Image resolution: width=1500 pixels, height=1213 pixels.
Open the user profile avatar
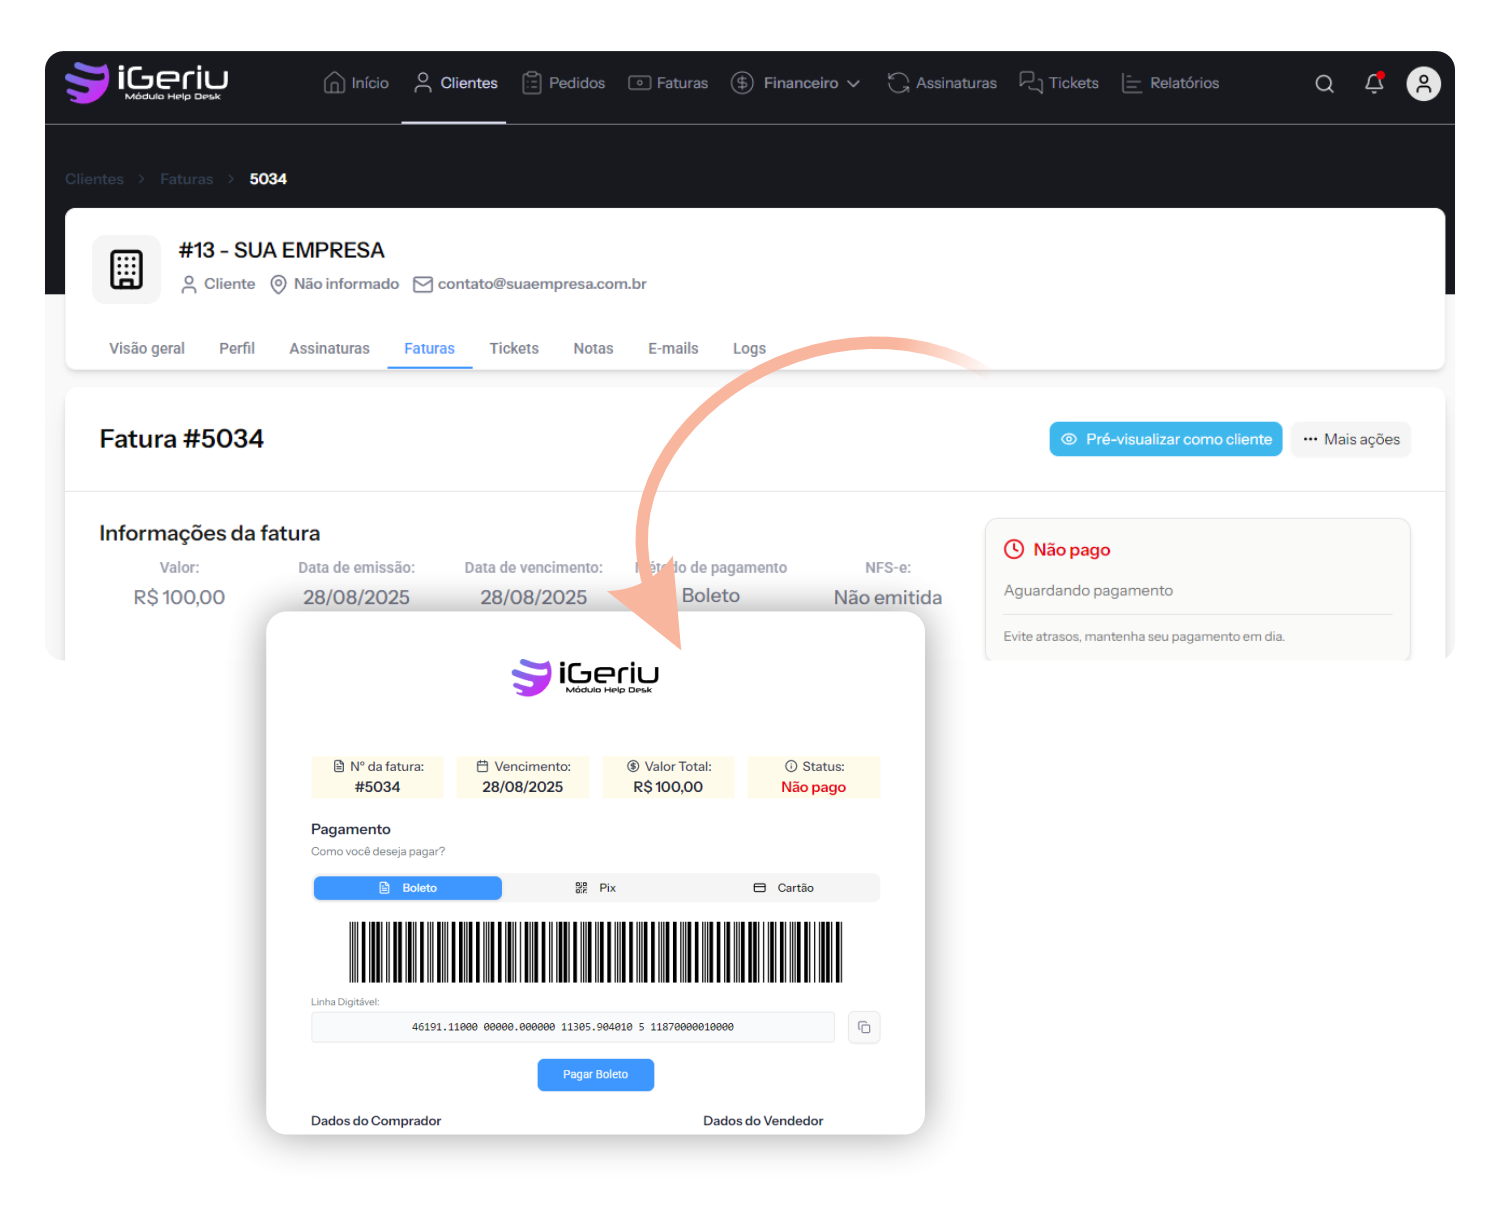[1423, 84]
